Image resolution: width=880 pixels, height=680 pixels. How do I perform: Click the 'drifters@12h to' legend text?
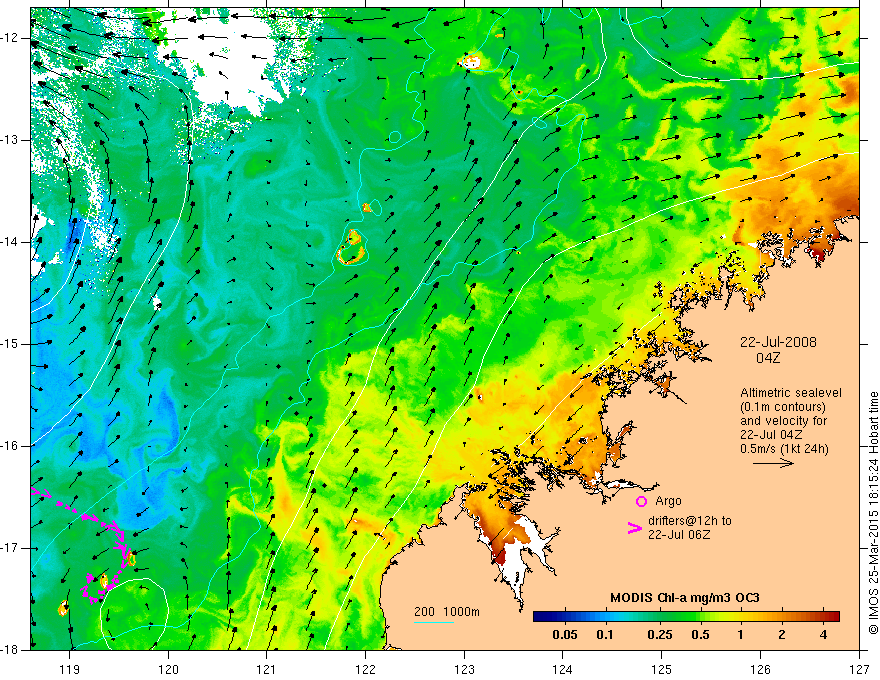[690, 521]
